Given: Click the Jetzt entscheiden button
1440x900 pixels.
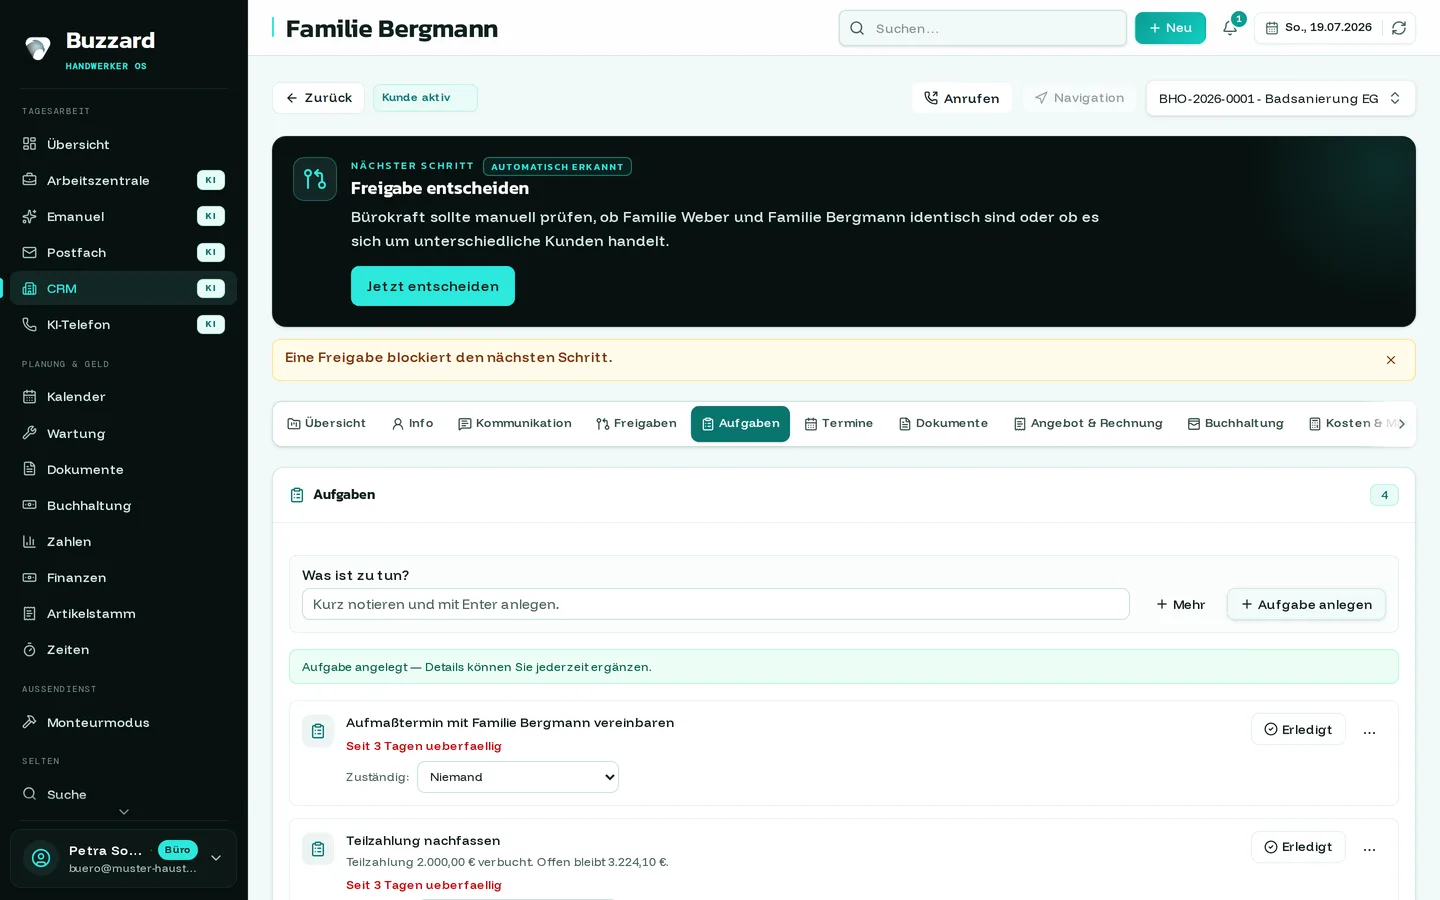Looking at the screenshot, I should pos(433,286).
